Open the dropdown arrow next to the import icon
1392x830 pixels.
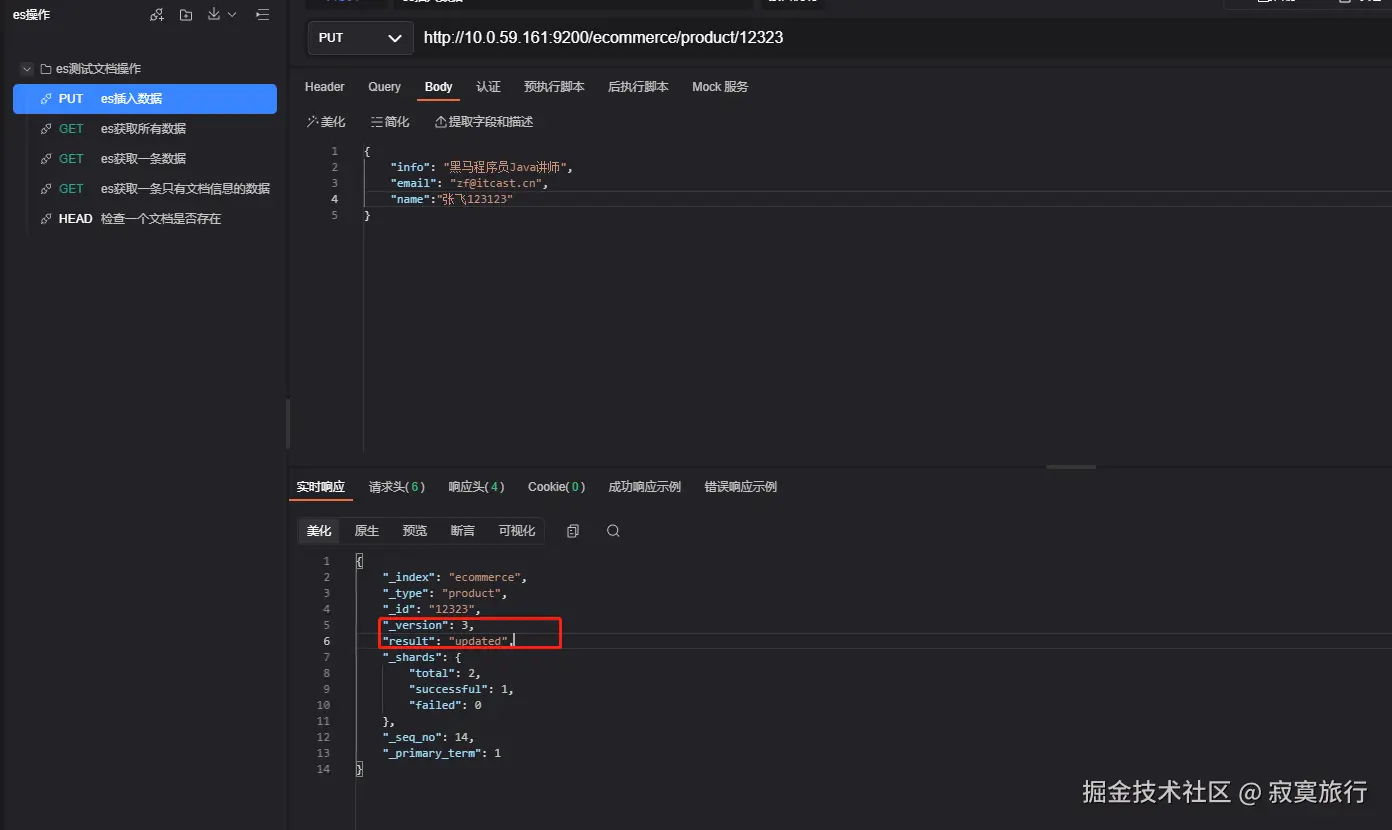pos(232,15)
